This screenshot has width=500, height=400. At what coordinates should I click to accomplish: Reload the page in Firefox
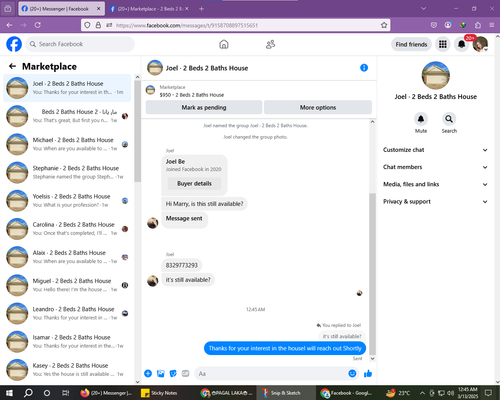38,25
